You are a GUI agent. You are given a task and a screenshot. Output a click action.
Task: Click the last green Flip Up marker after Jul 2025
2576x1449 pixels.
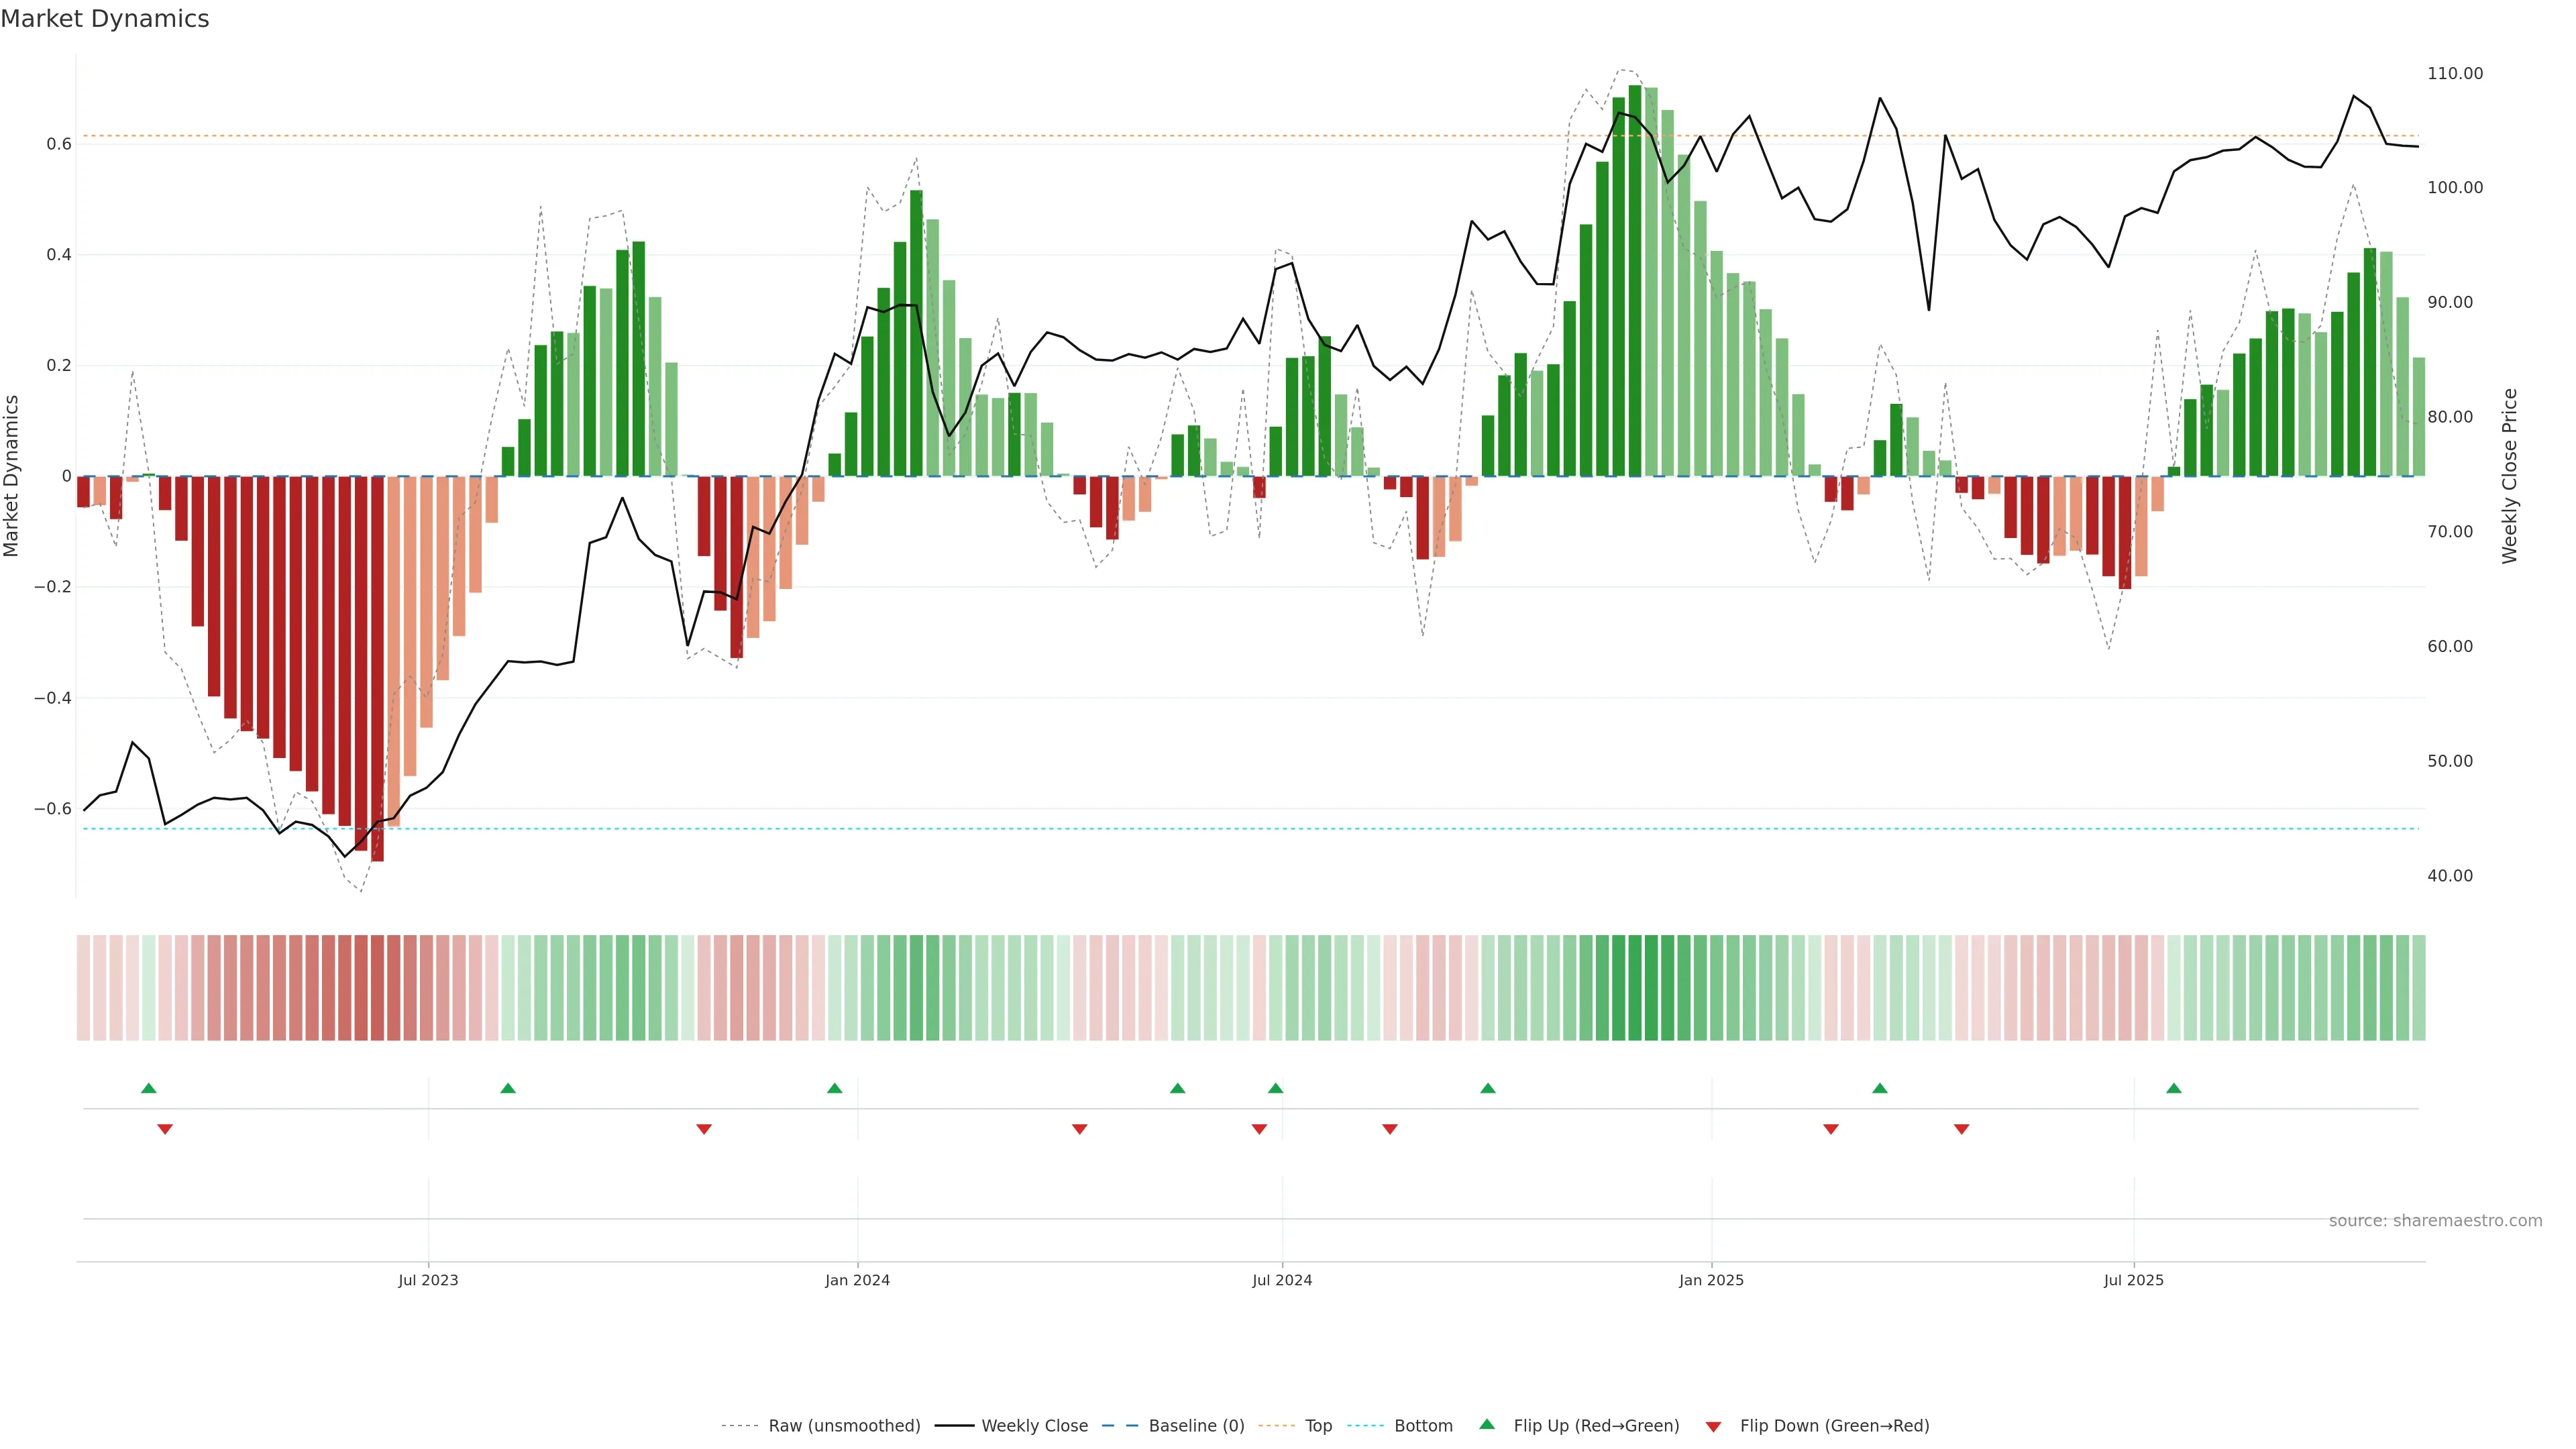(2173, 1088)
